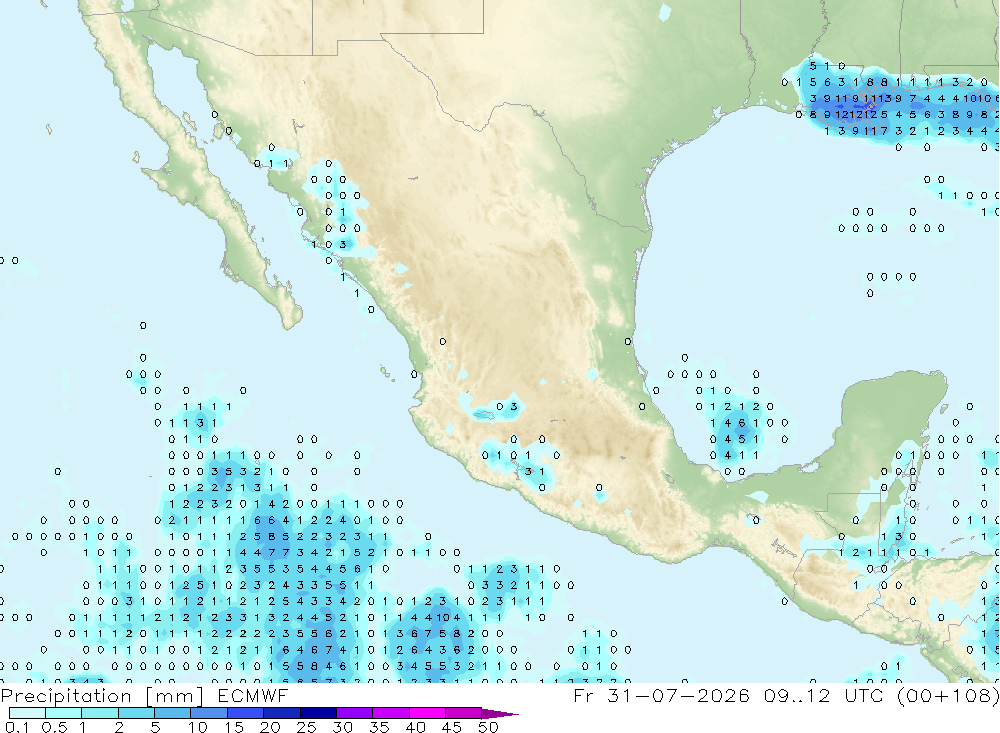Click the '15' legend scale label
The height and width of the screenshot is (733, 1000).
click(x=234, y=727)
